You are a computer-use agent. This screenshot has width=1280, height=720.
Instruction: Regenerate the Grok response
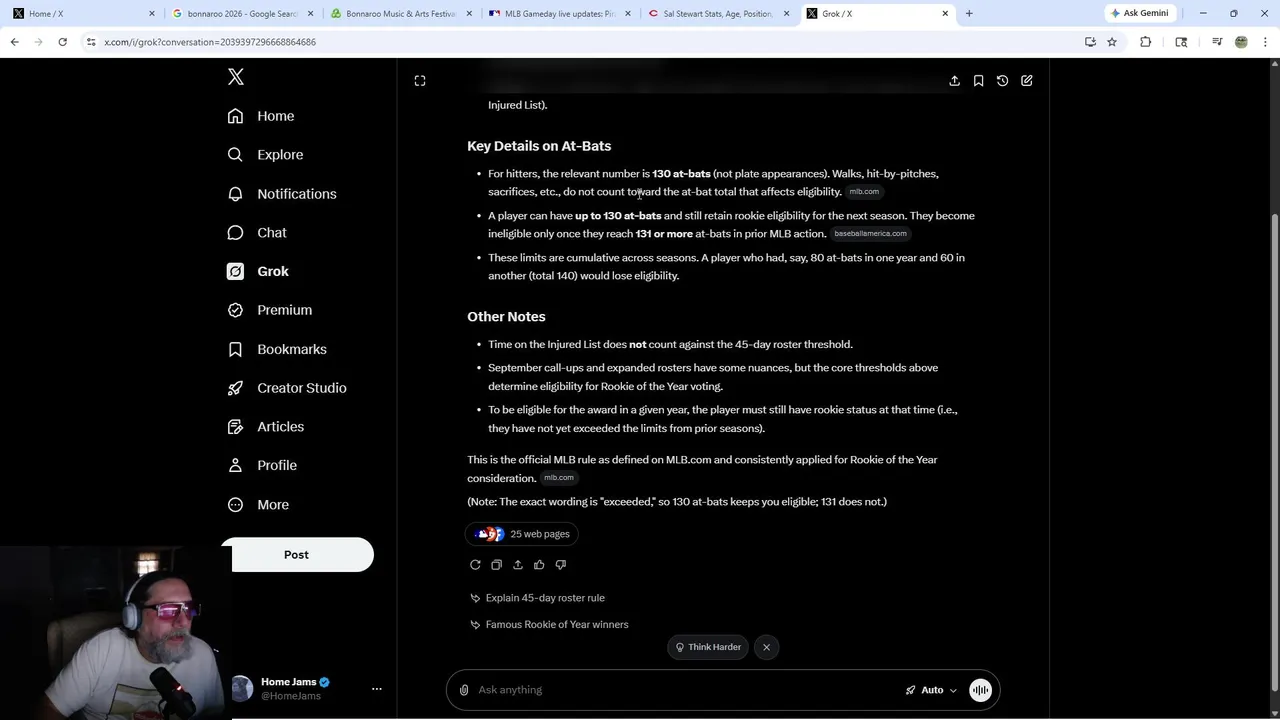475,565
